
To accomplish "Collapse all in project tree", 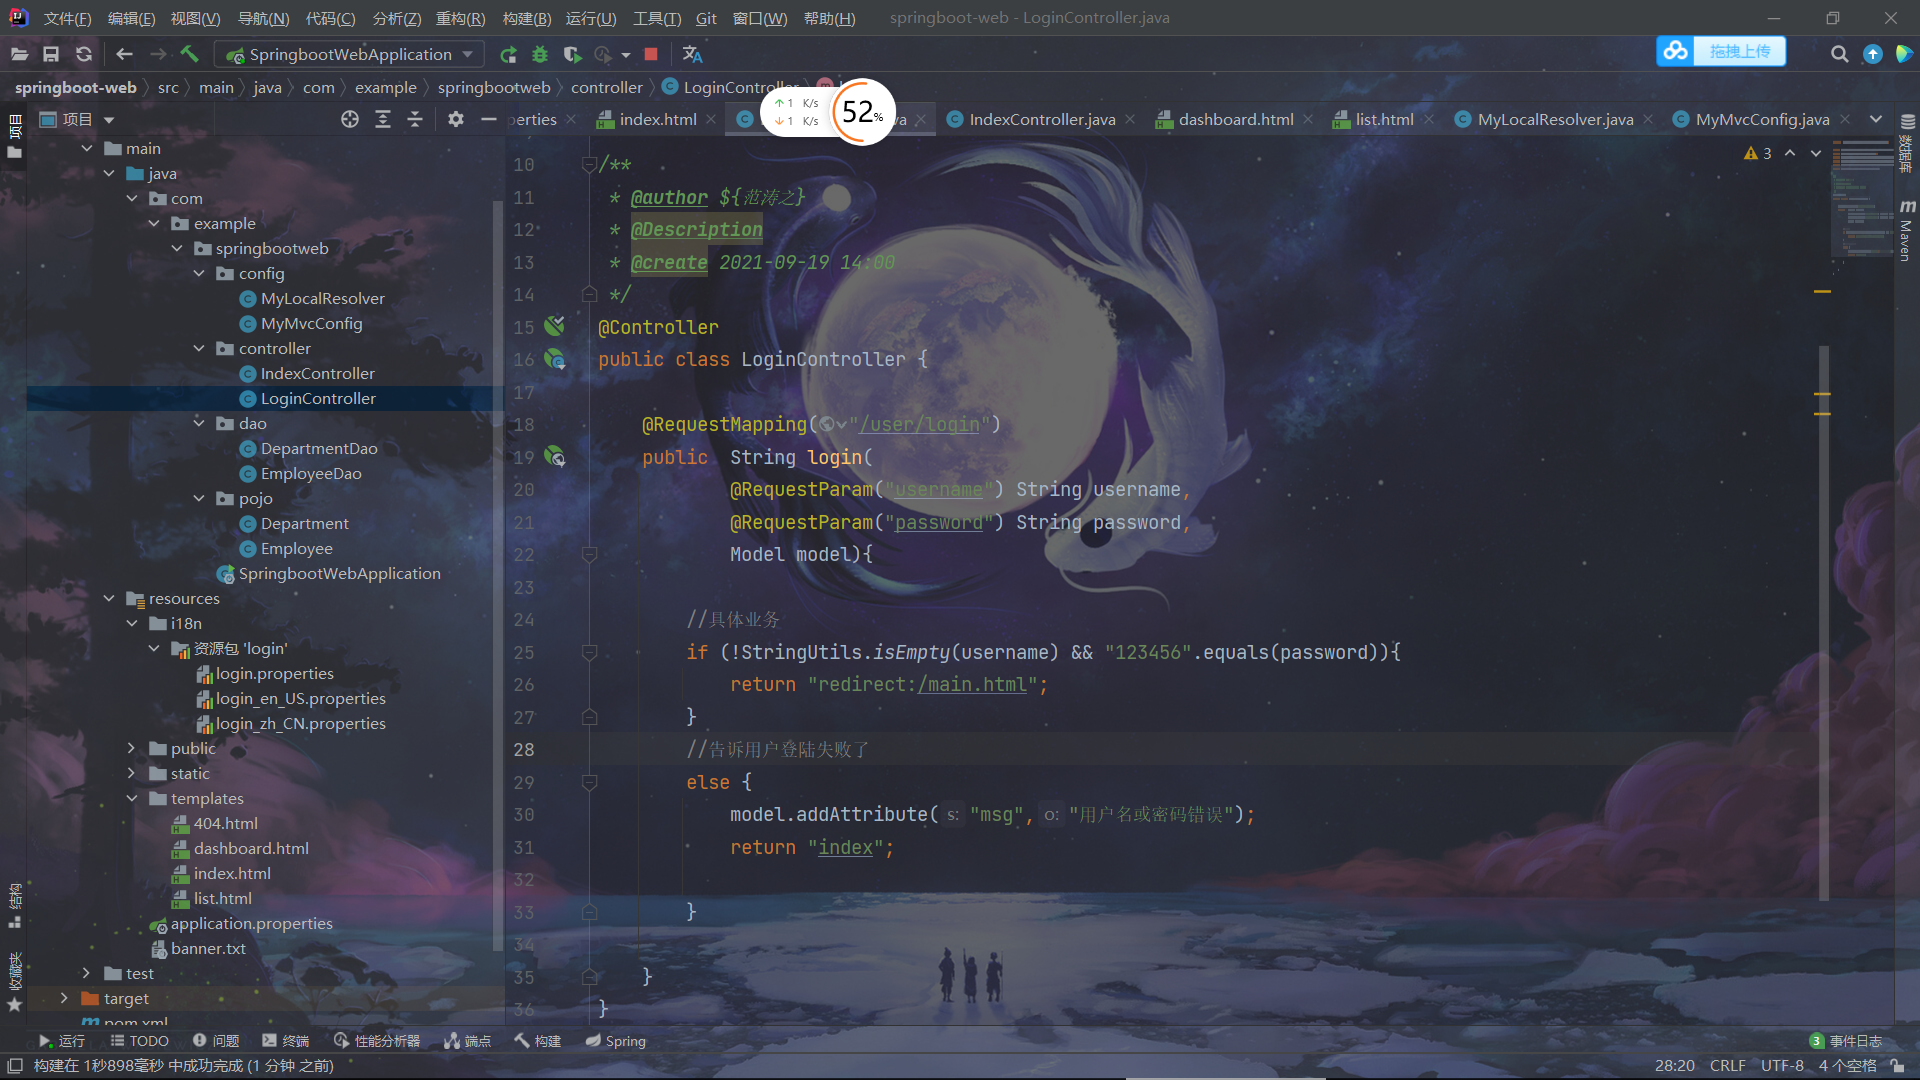I will (x=415, y=119).
